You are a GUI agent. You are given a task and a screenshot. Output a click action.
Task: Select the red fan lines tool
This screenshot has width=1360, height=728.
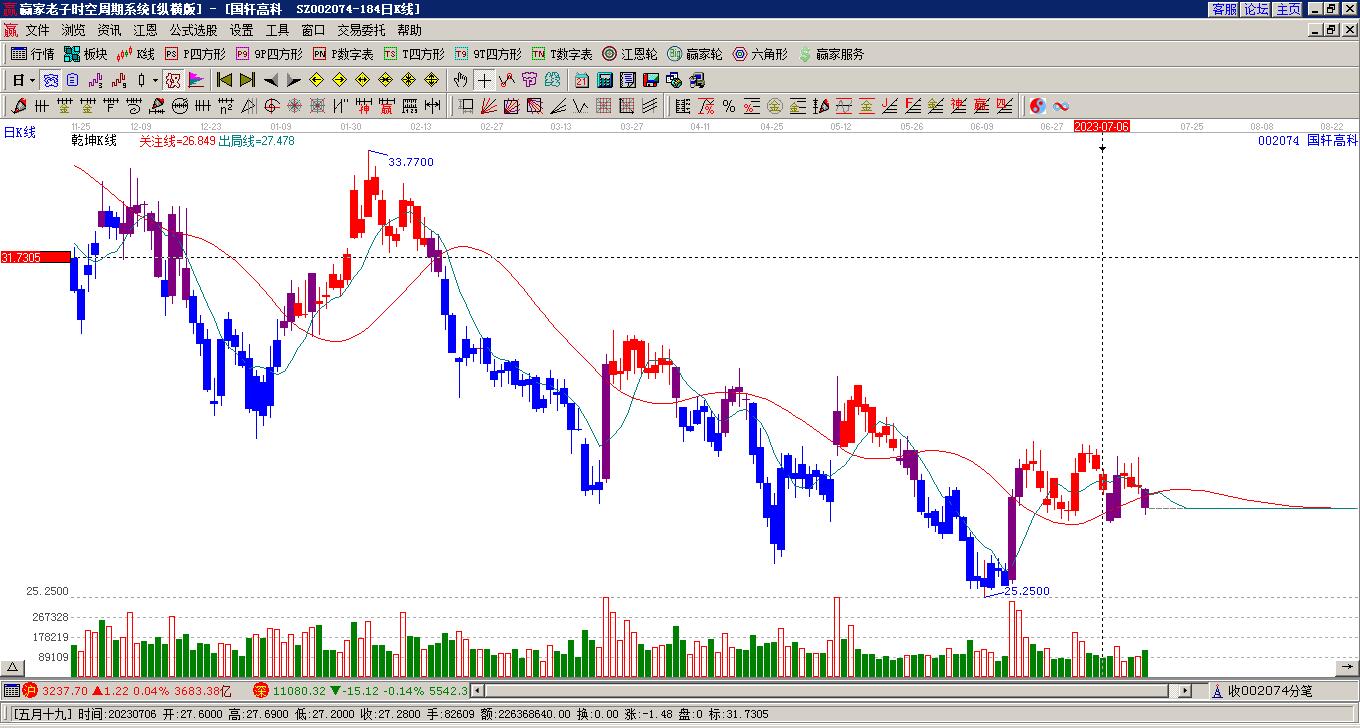tap(488, 106)
